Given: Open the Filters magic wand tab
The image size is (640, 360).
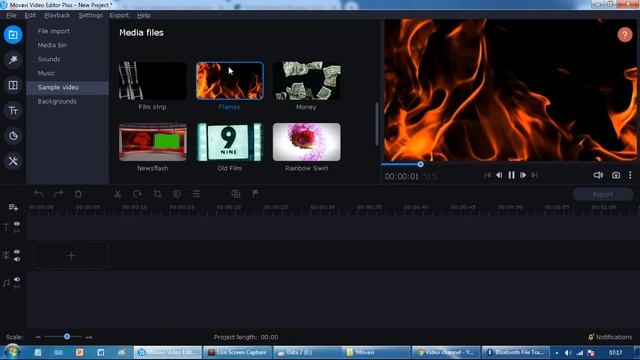Looking at the screenshot, I should click(x=13, y=60).
